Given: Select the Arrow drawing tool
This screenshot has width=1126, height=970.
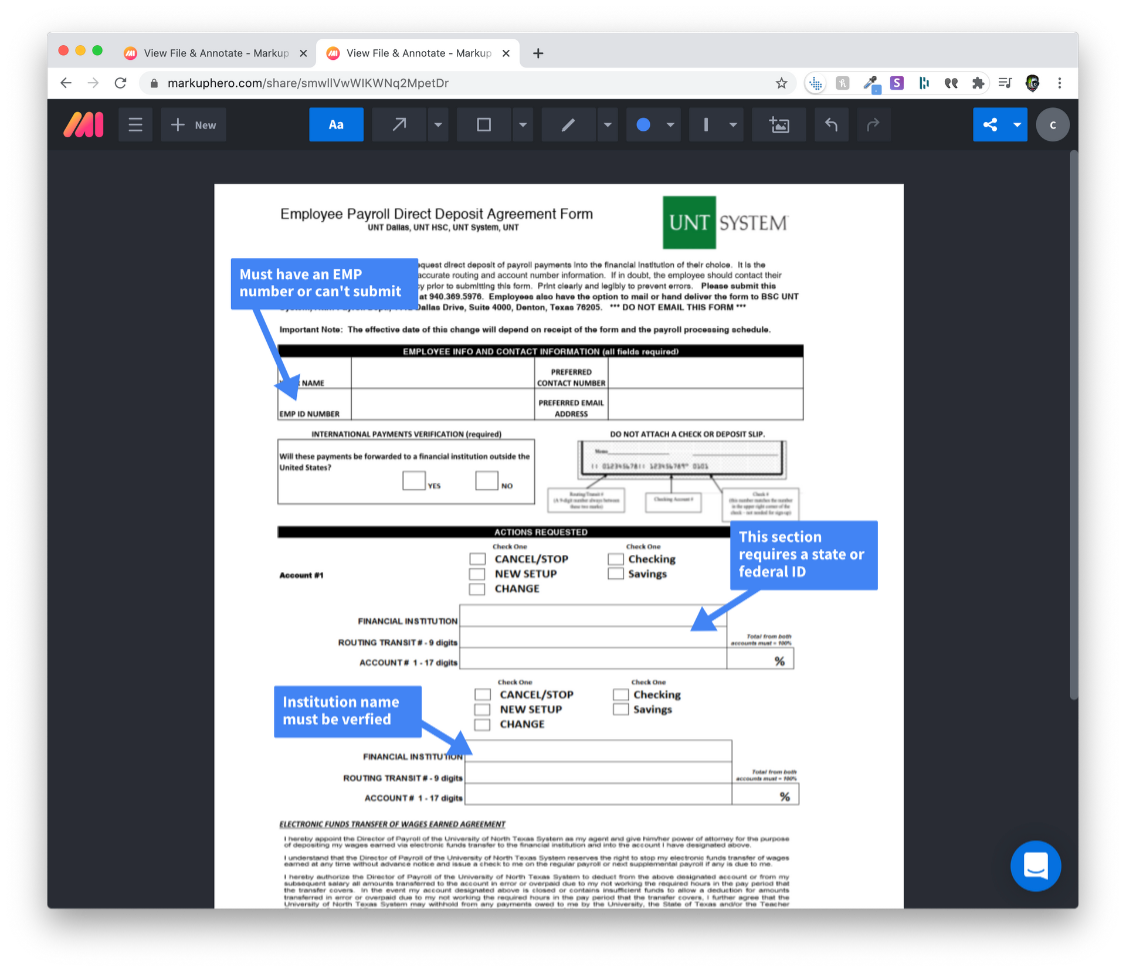Looking at the screenshot, I should [x=399, y=125].
